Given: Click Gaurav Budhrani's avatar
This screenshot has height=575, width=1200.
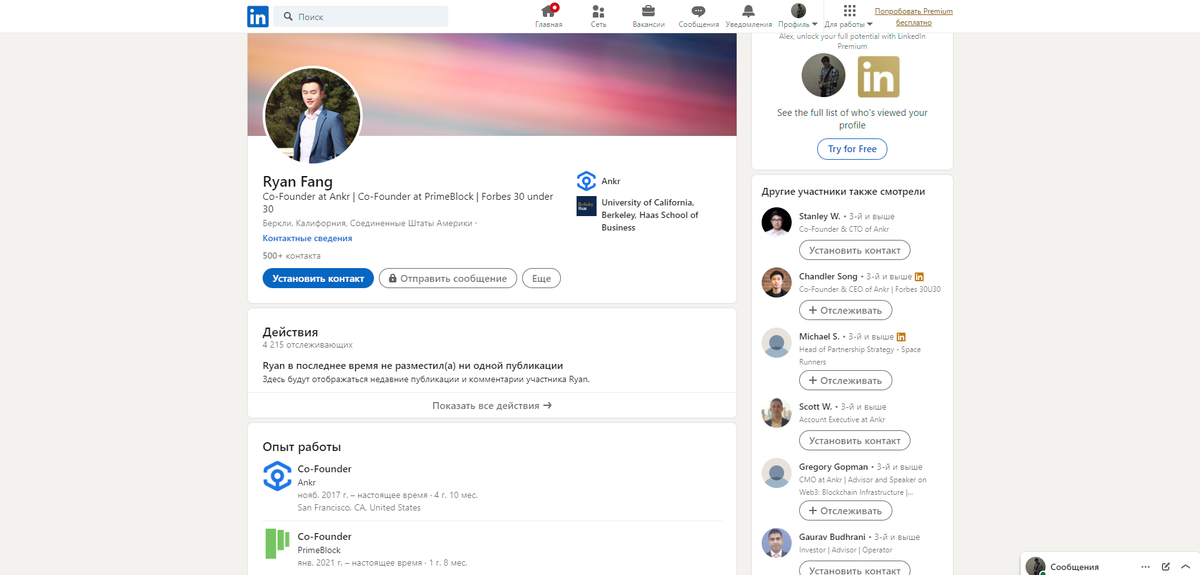Looking at the screenshot, I should 777,543.
